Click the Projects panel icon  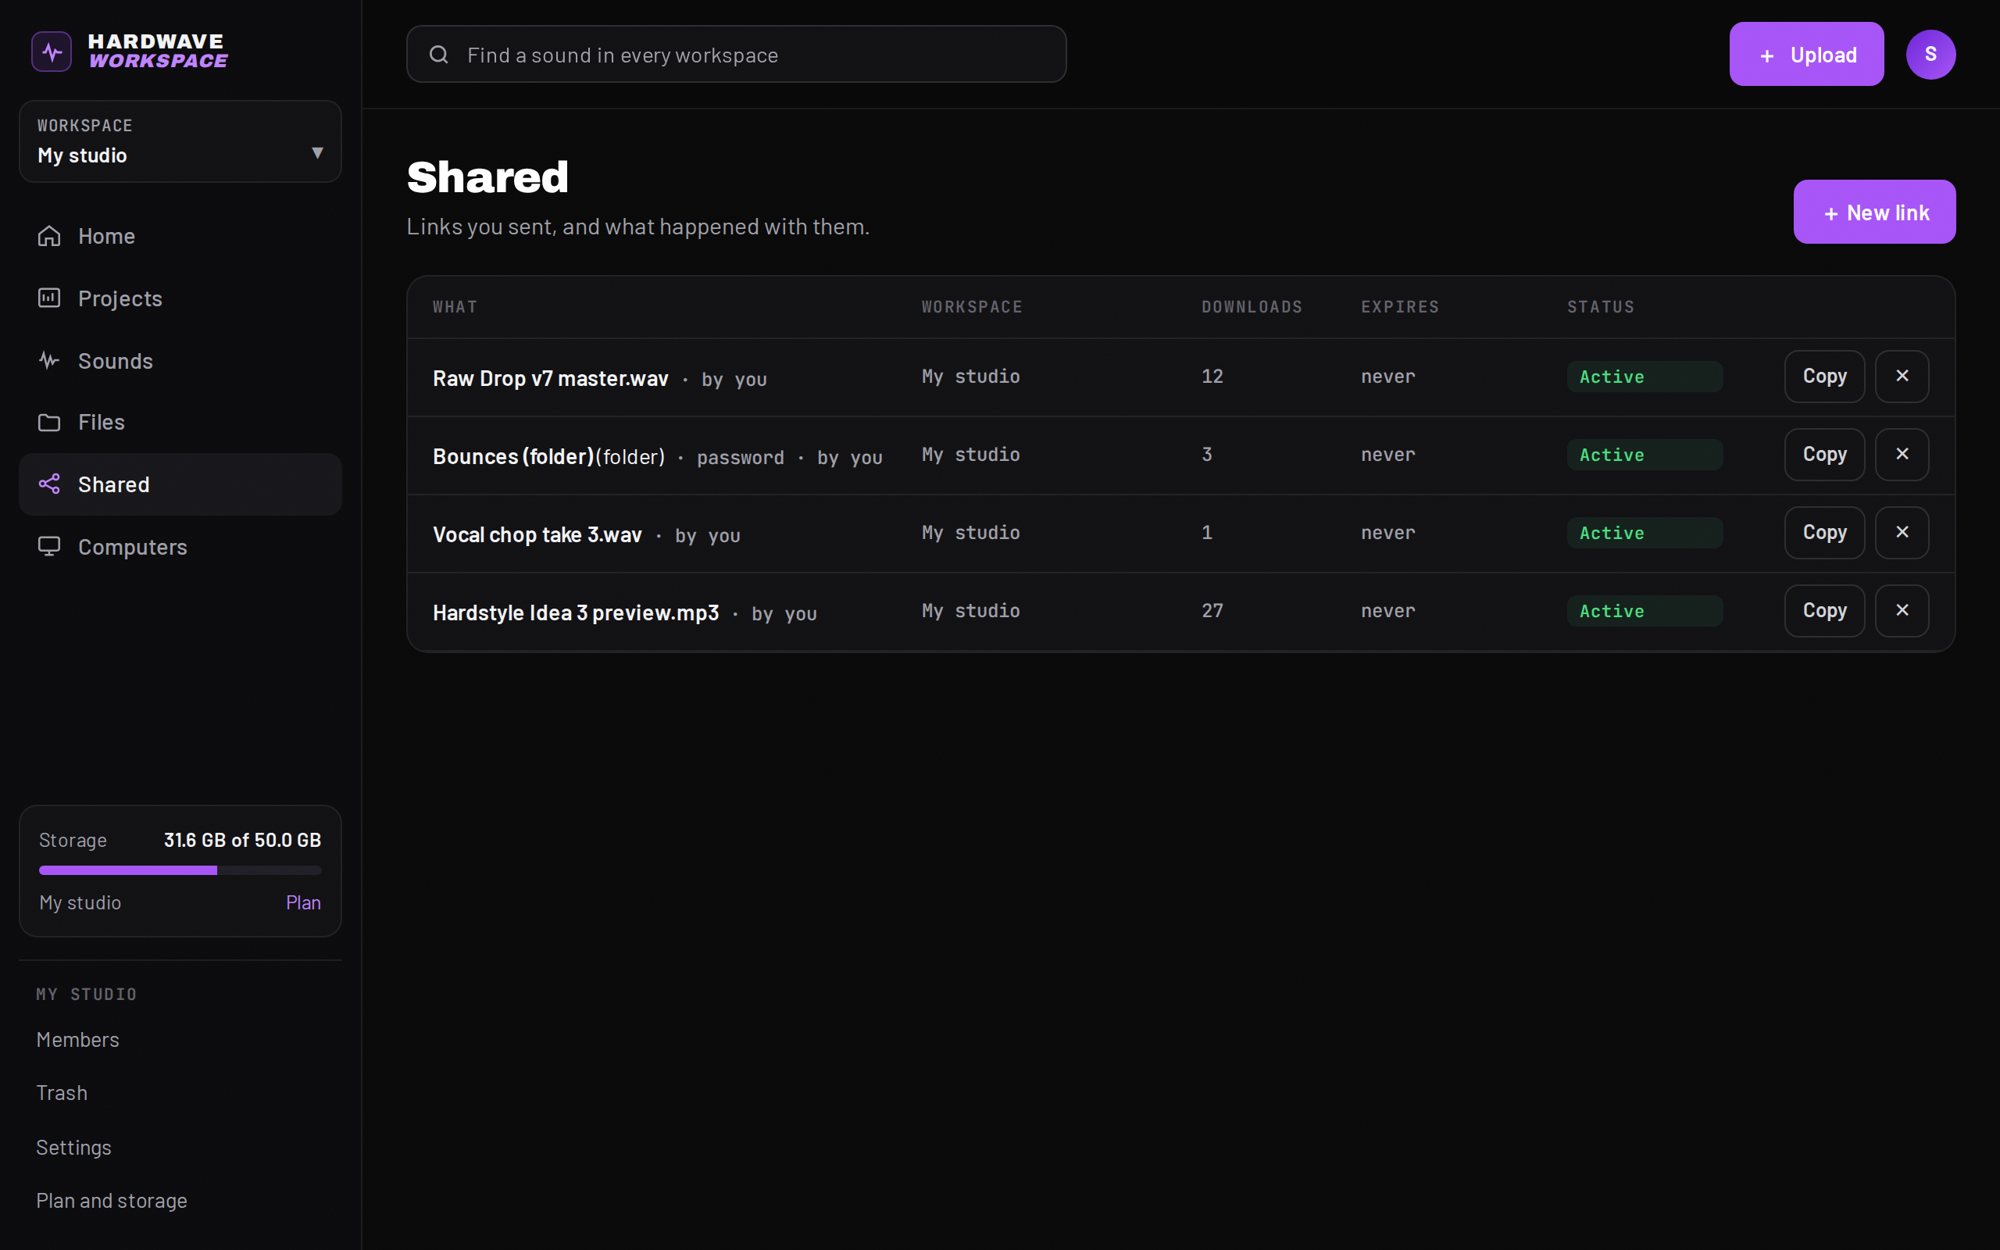pos(49,298)
